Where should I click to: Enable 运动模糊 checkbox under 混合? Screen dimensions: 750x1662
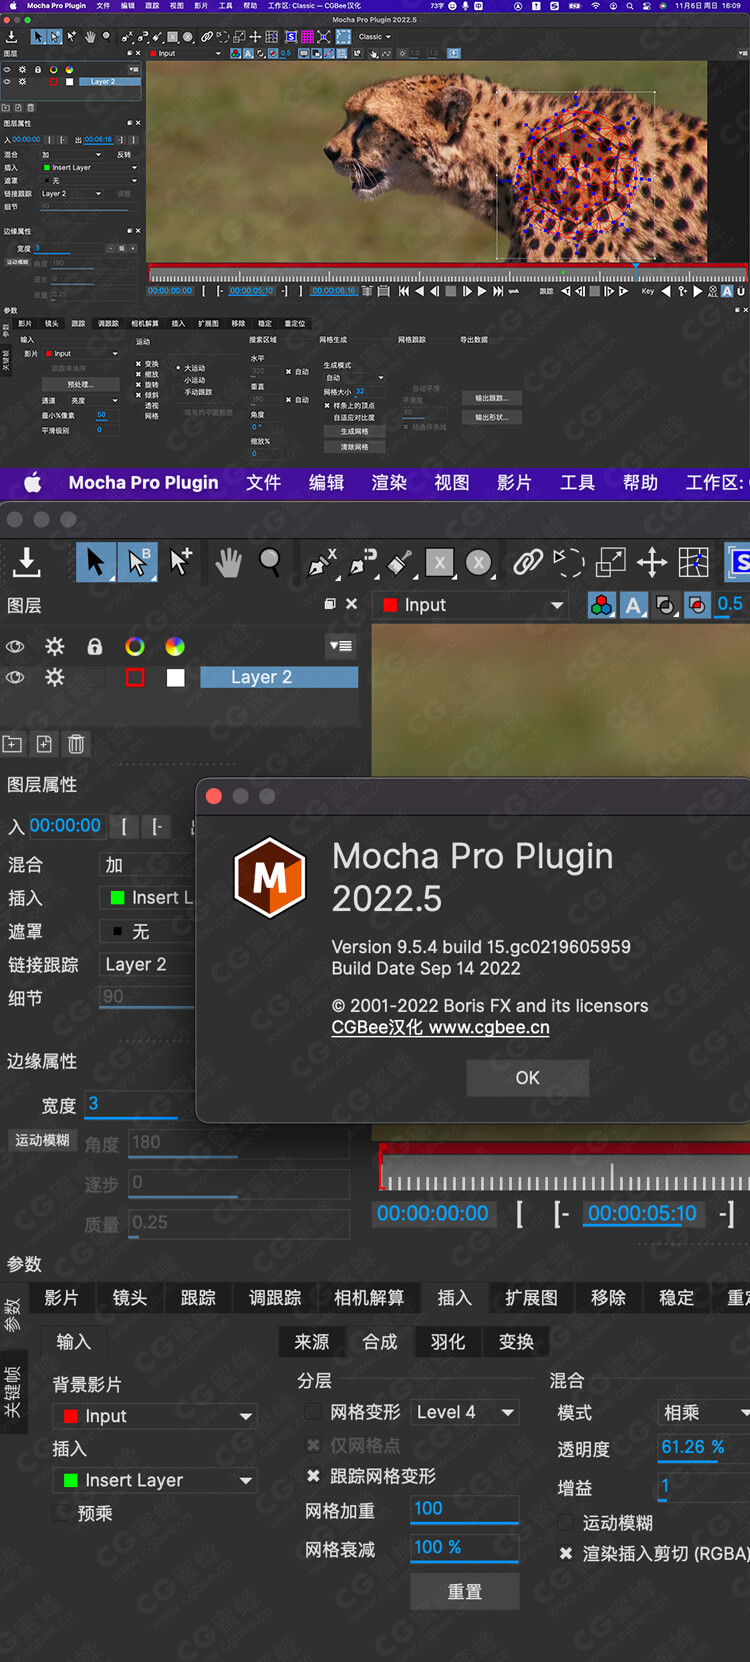pyautogui.click(x=566, y=1523)
